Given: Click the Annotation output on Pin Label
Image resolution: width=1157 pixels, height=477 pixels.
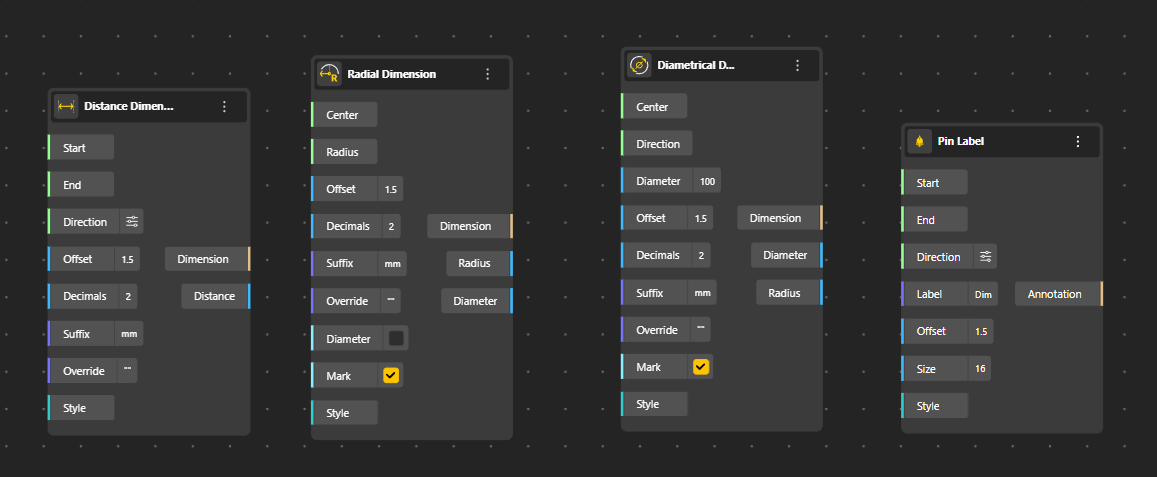Looking at the screenshot, I should [x=1055, y=294].
